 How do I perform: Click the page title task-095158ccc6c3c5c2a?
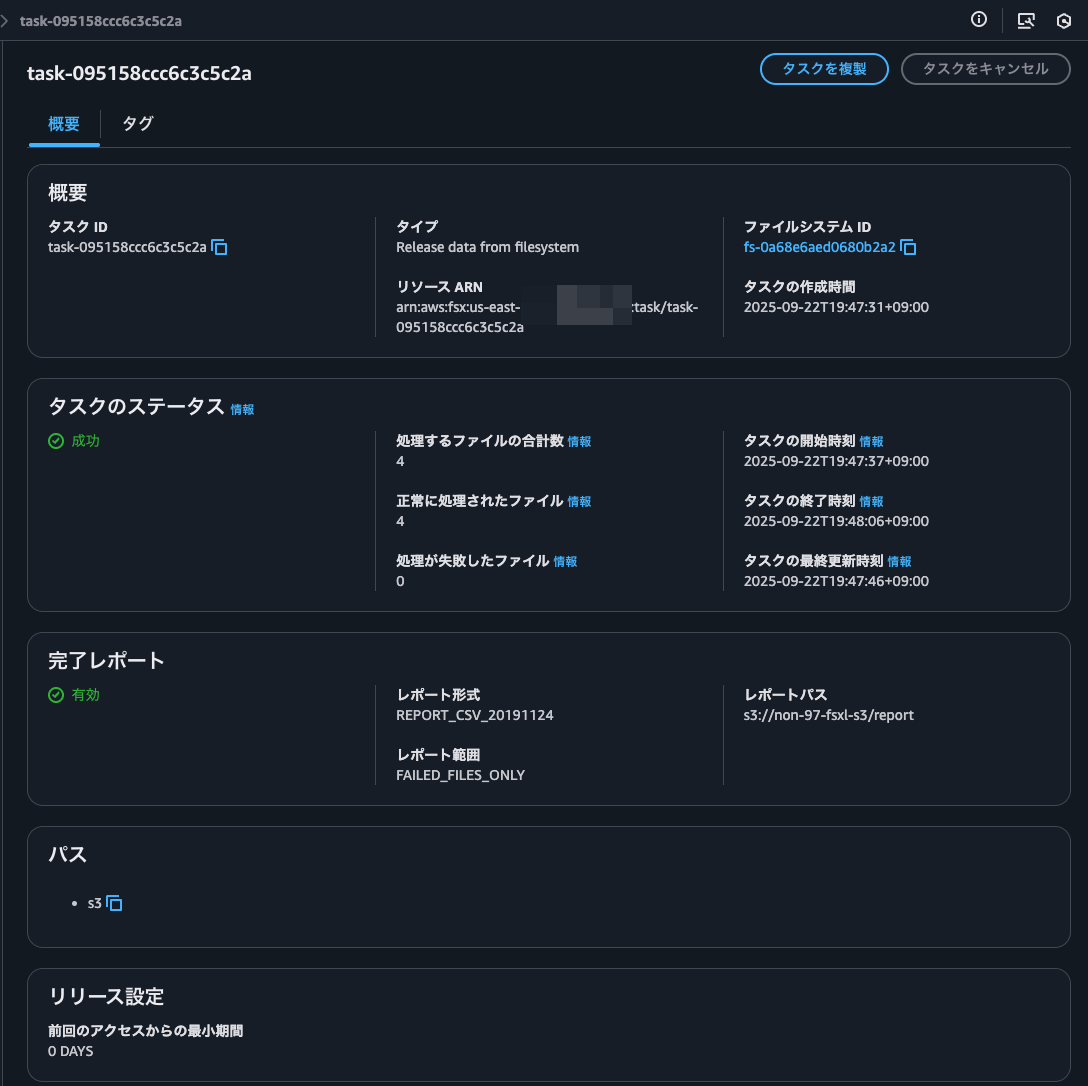pos(139,73)
